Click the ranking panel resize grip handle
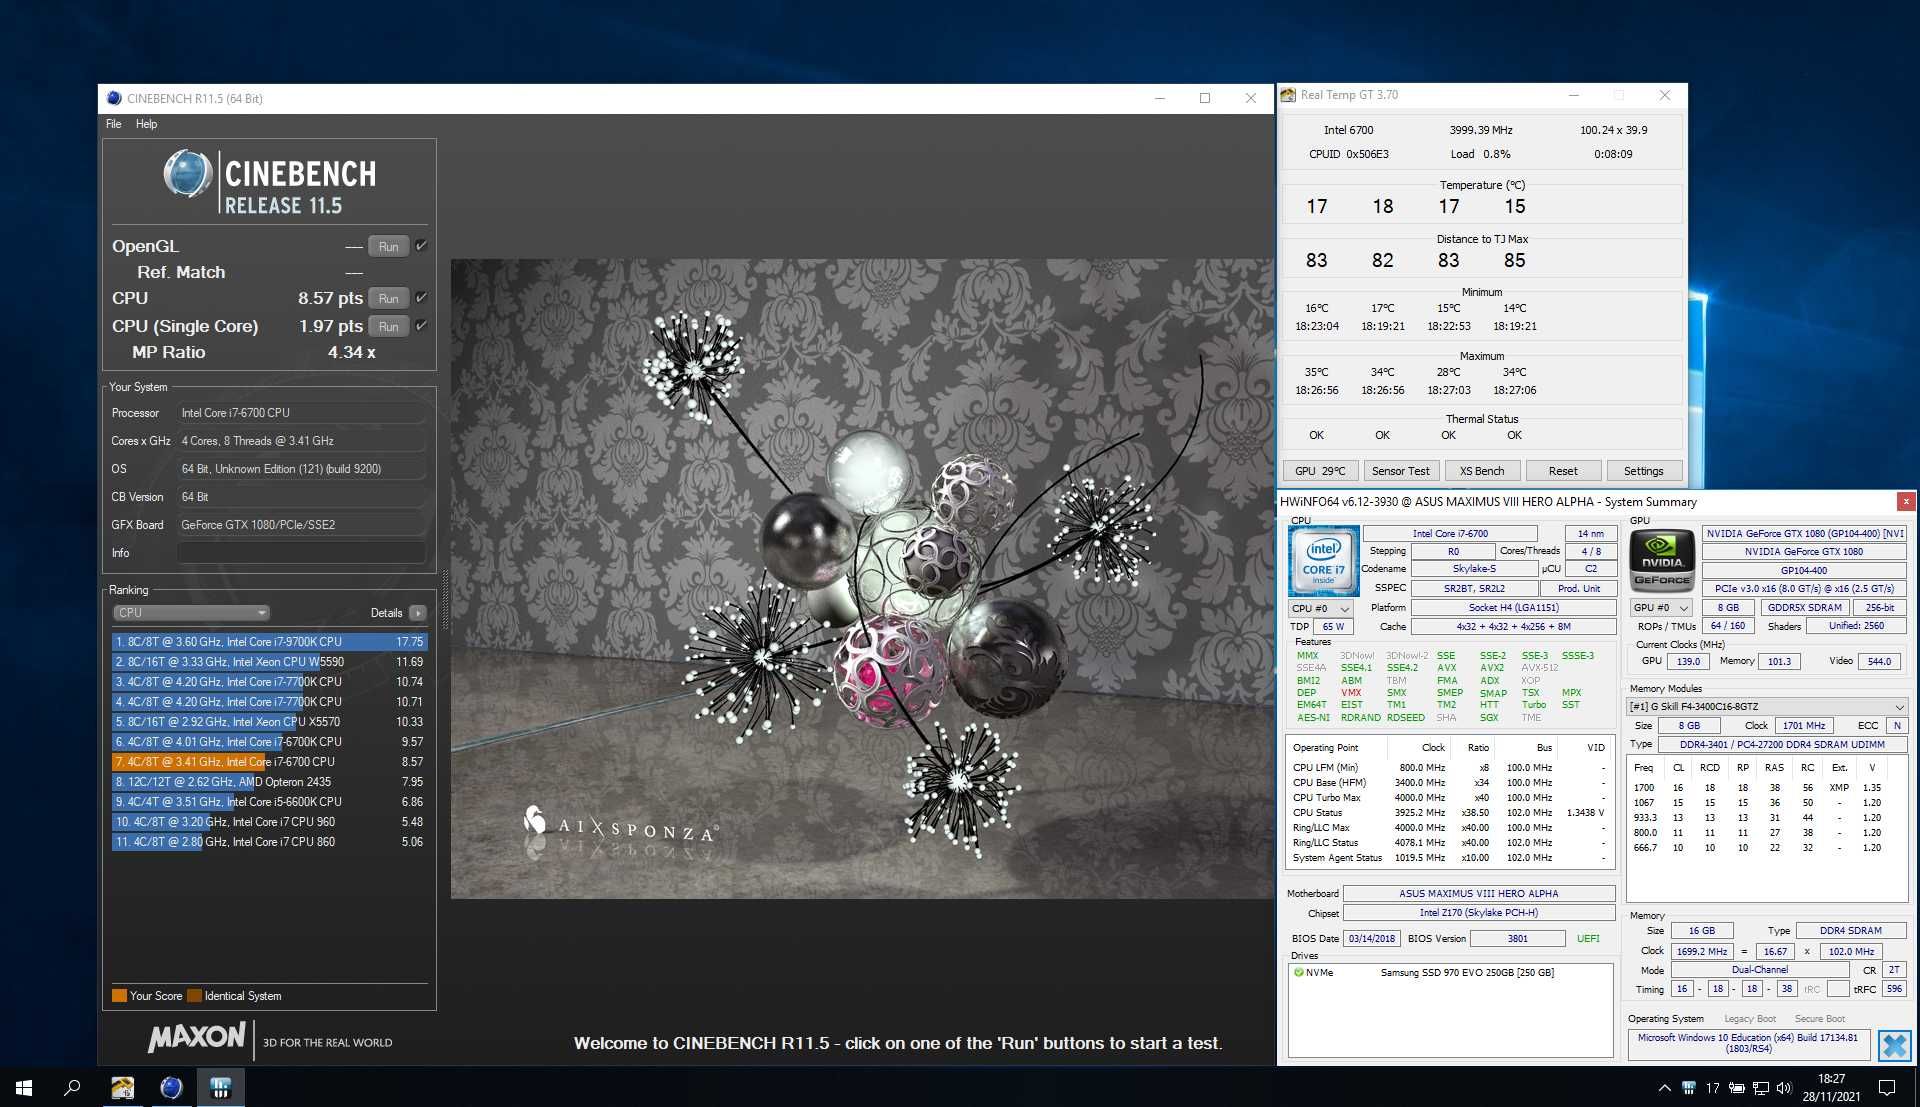1920x1107 pixels. pyautogui.click(x=444, y=598)
